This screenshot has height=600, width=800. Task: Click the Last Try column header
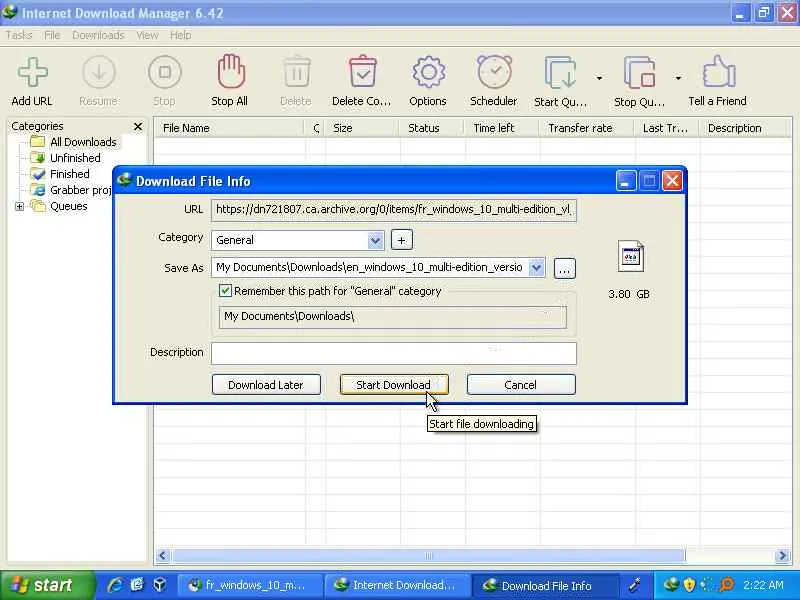[x=668, y=128]
